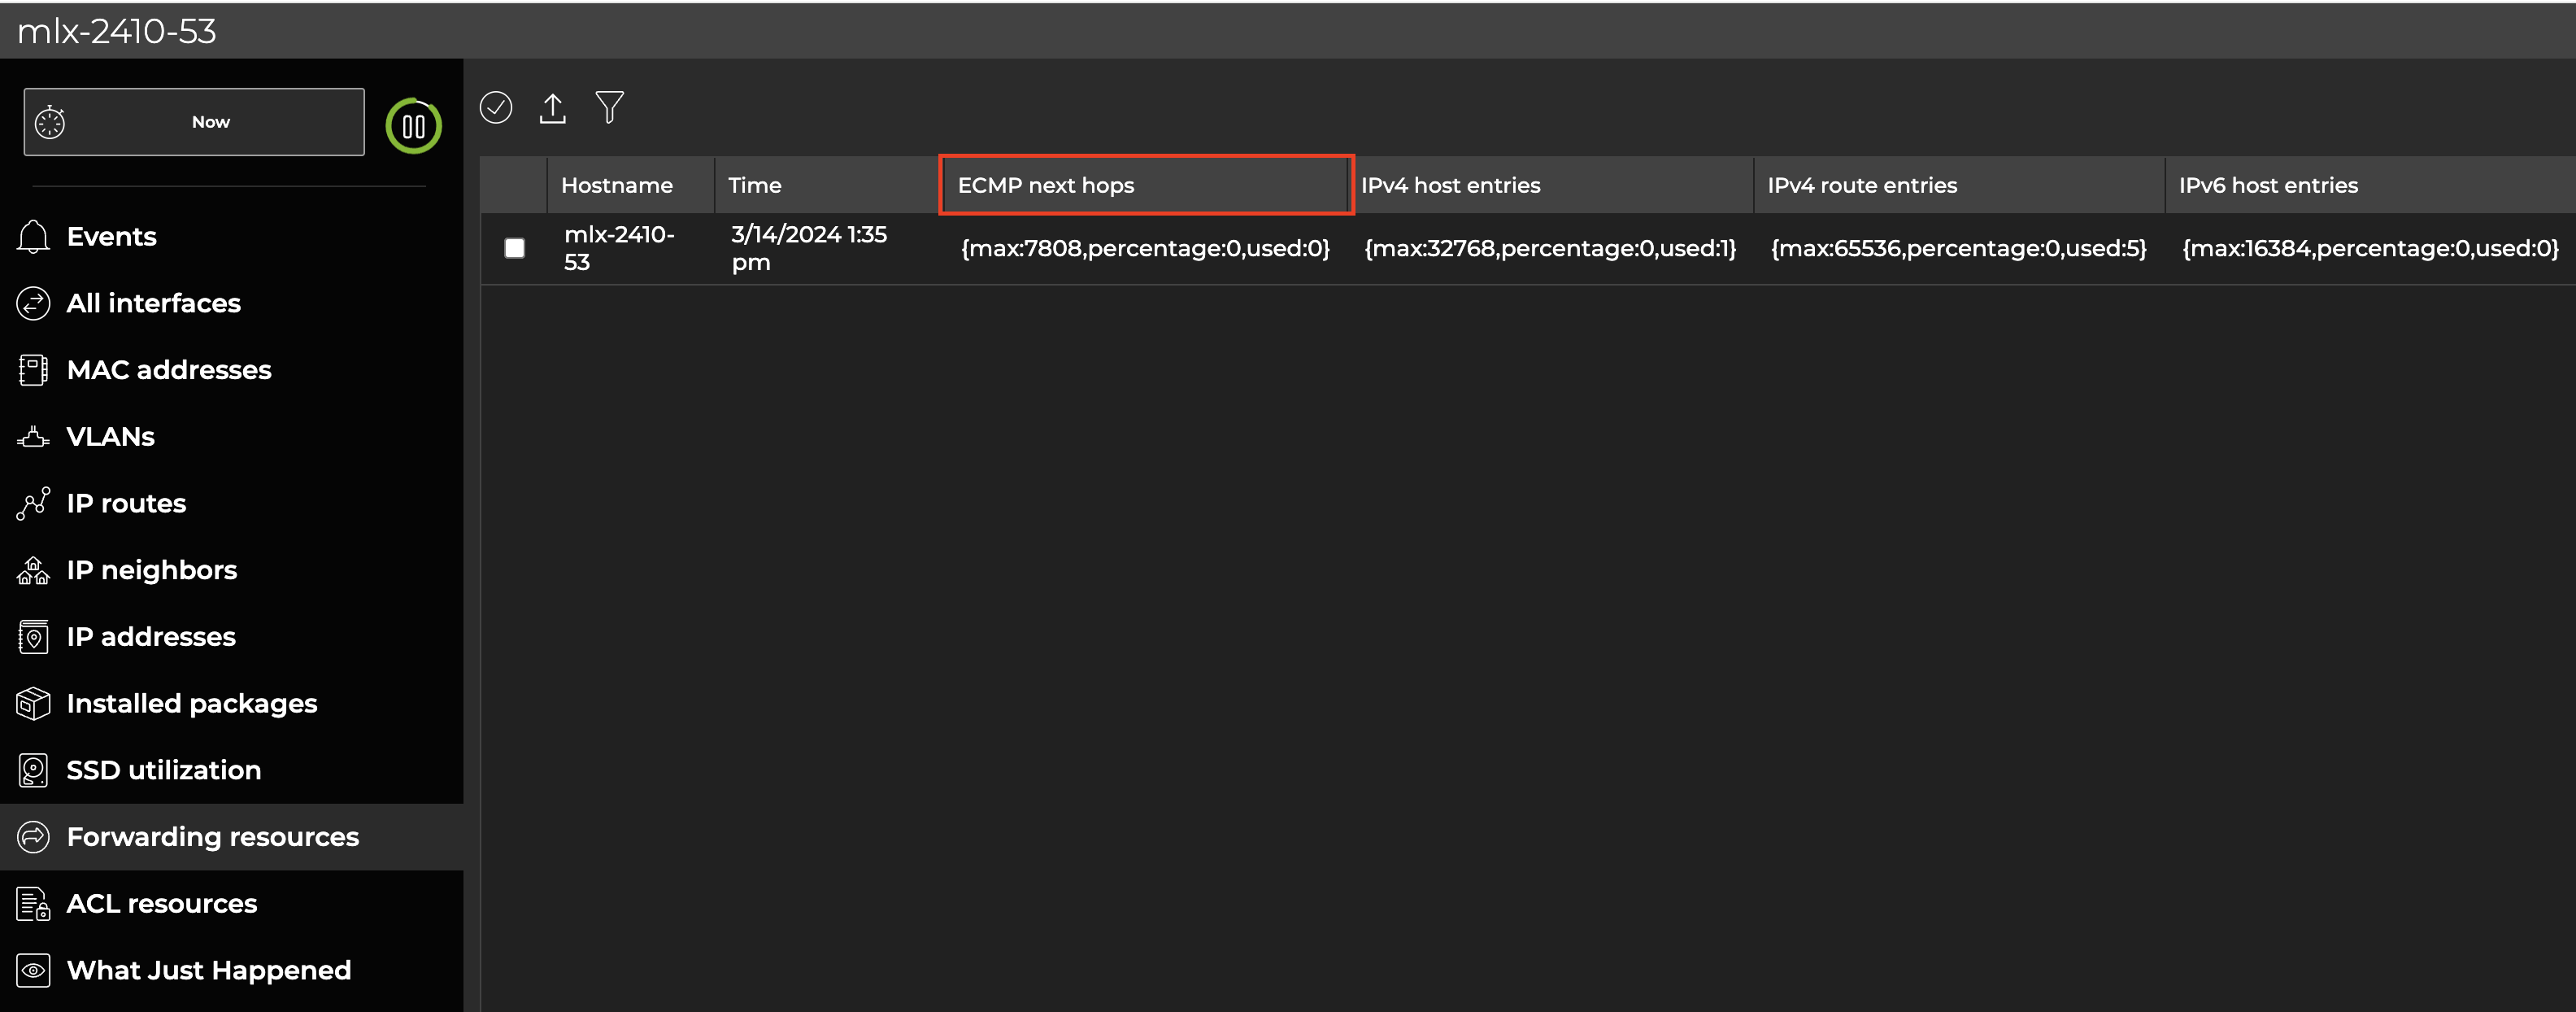The height and width of the screenshot is (1012, 2576).
Task: Go to All interfaces
Action: (153, 303)
